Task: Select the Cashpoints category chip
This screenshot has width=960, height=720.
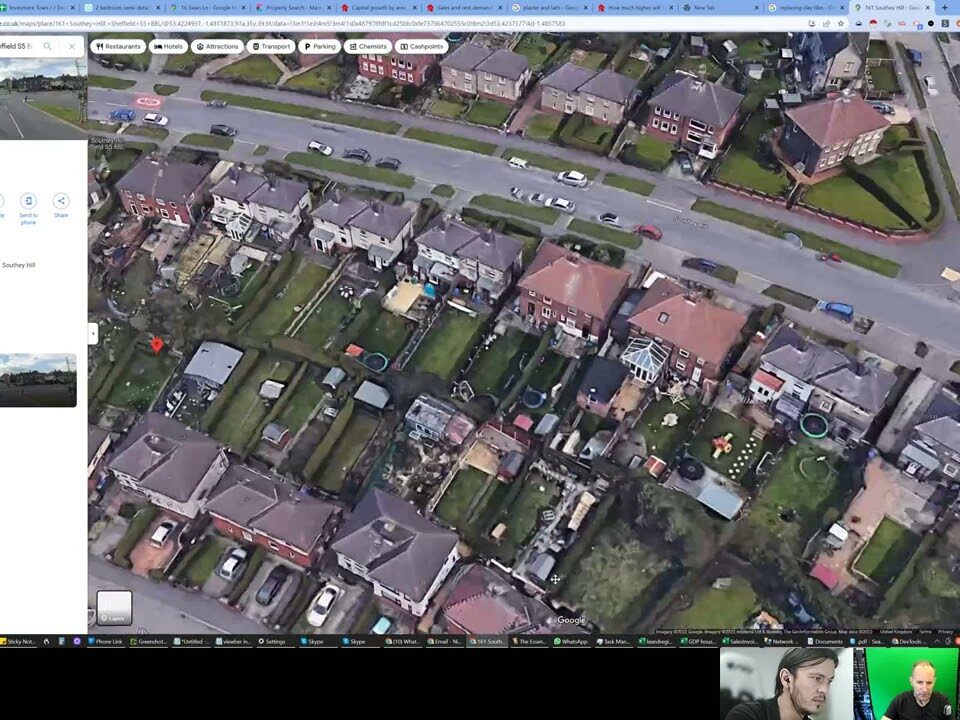Action: (x=421, y=46)
